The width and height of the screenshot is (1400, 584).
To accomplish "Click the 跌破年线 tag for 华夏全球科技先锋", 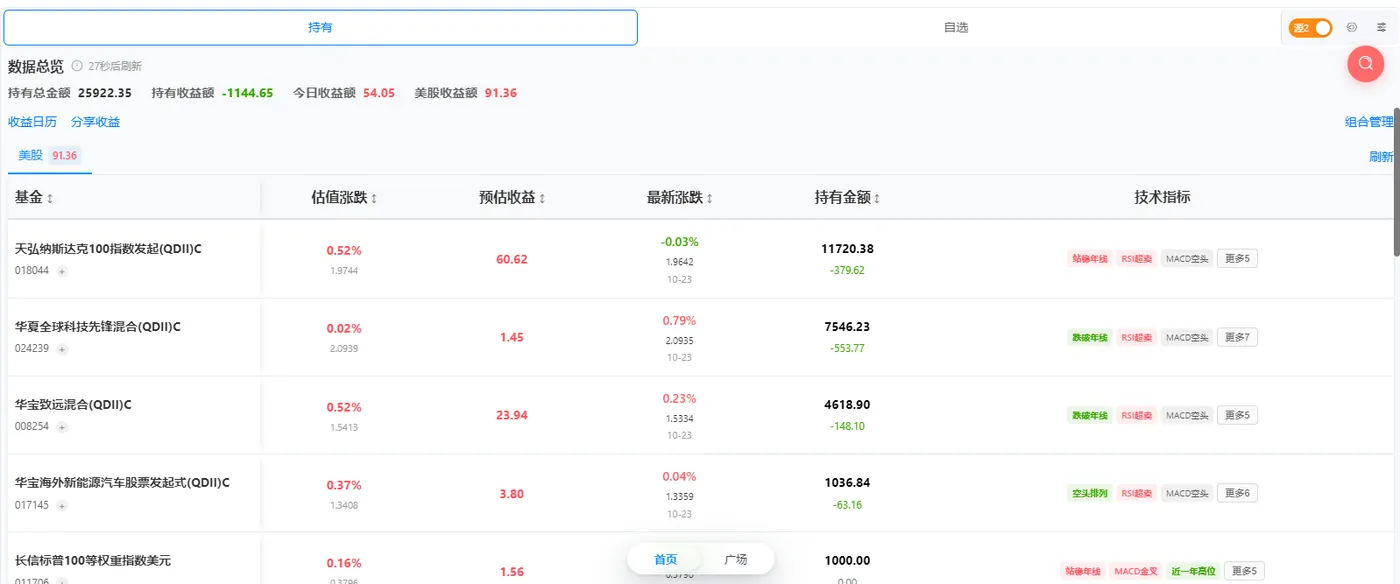I will coord(1089,337).
